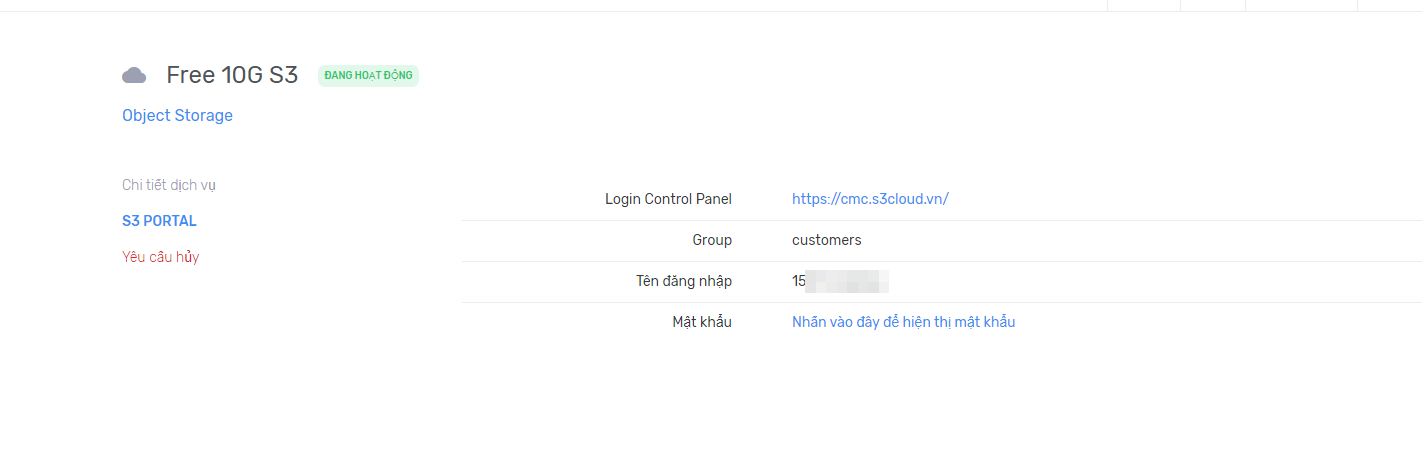Viewport: 1422px width, 476px height.
Task: Click the 'customers' group value
Action: (826, 240)
